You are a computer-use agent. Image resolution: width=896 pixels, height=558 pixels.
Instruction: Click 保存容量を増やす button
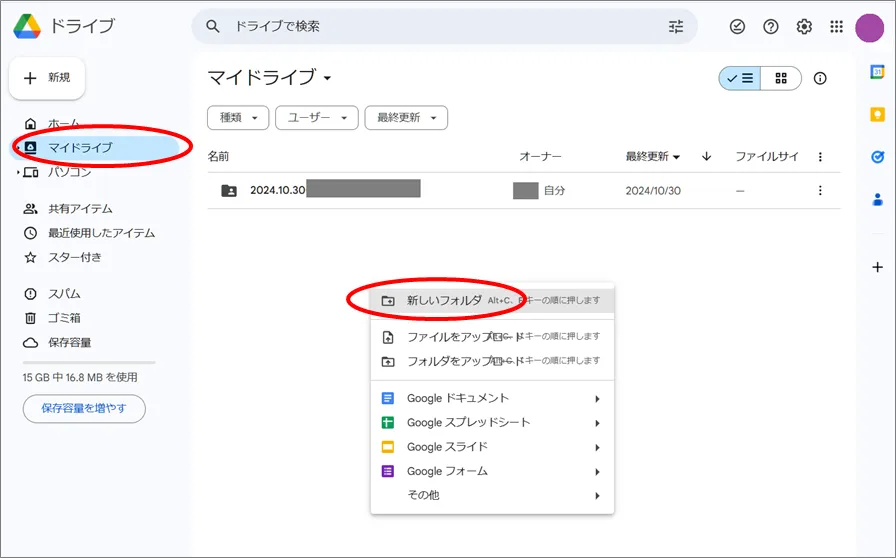[84, 408]
